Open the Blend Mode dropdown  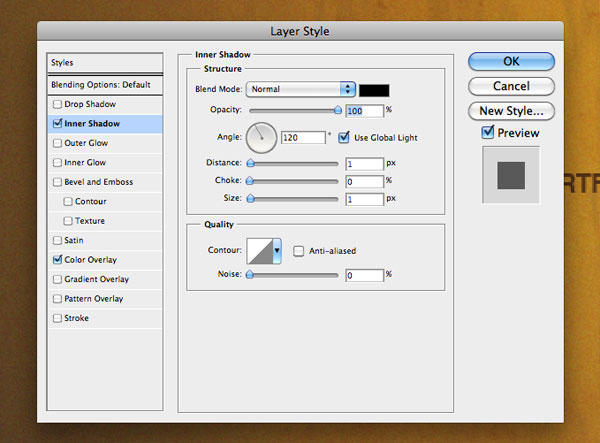(301, 90)
